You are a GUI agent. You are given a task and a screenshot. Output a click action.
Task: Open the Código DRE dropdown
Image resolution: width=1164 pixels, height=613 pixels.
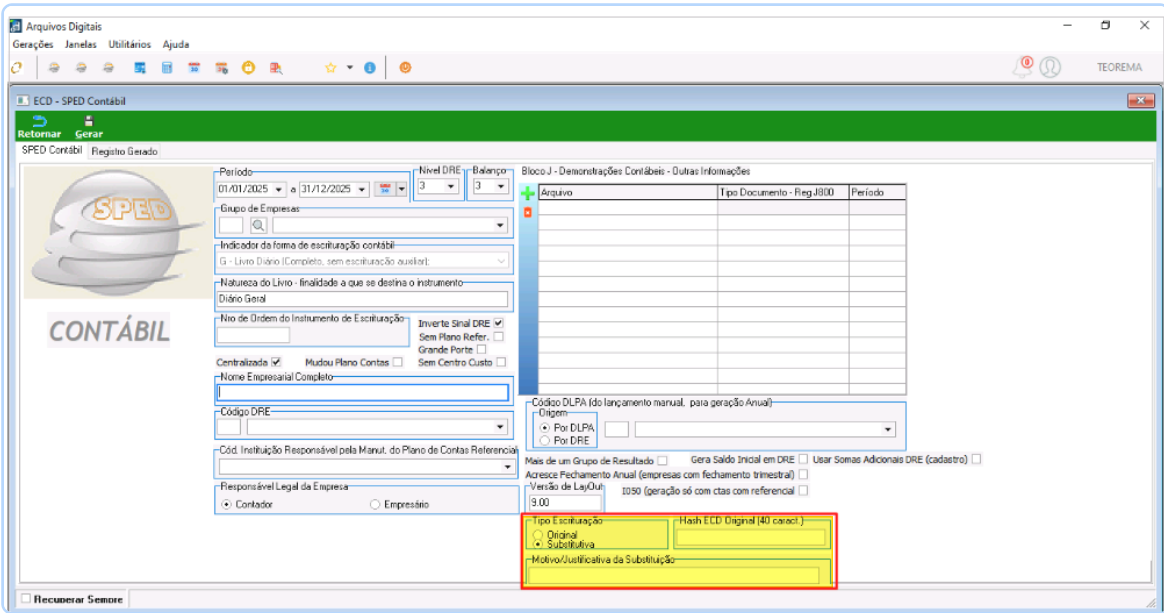(x=500, y=427)
